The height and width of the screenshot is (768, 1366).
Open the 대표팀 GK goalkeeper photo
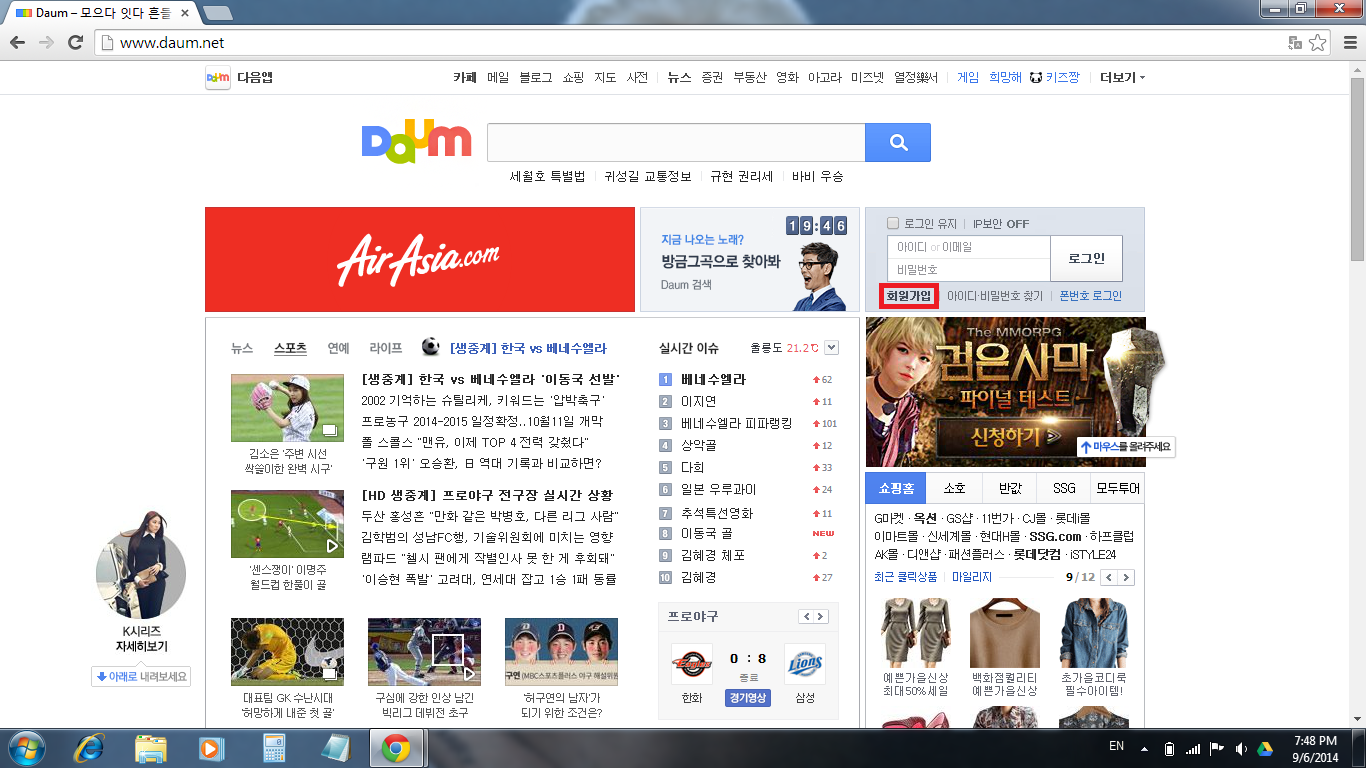pos(287,652)
